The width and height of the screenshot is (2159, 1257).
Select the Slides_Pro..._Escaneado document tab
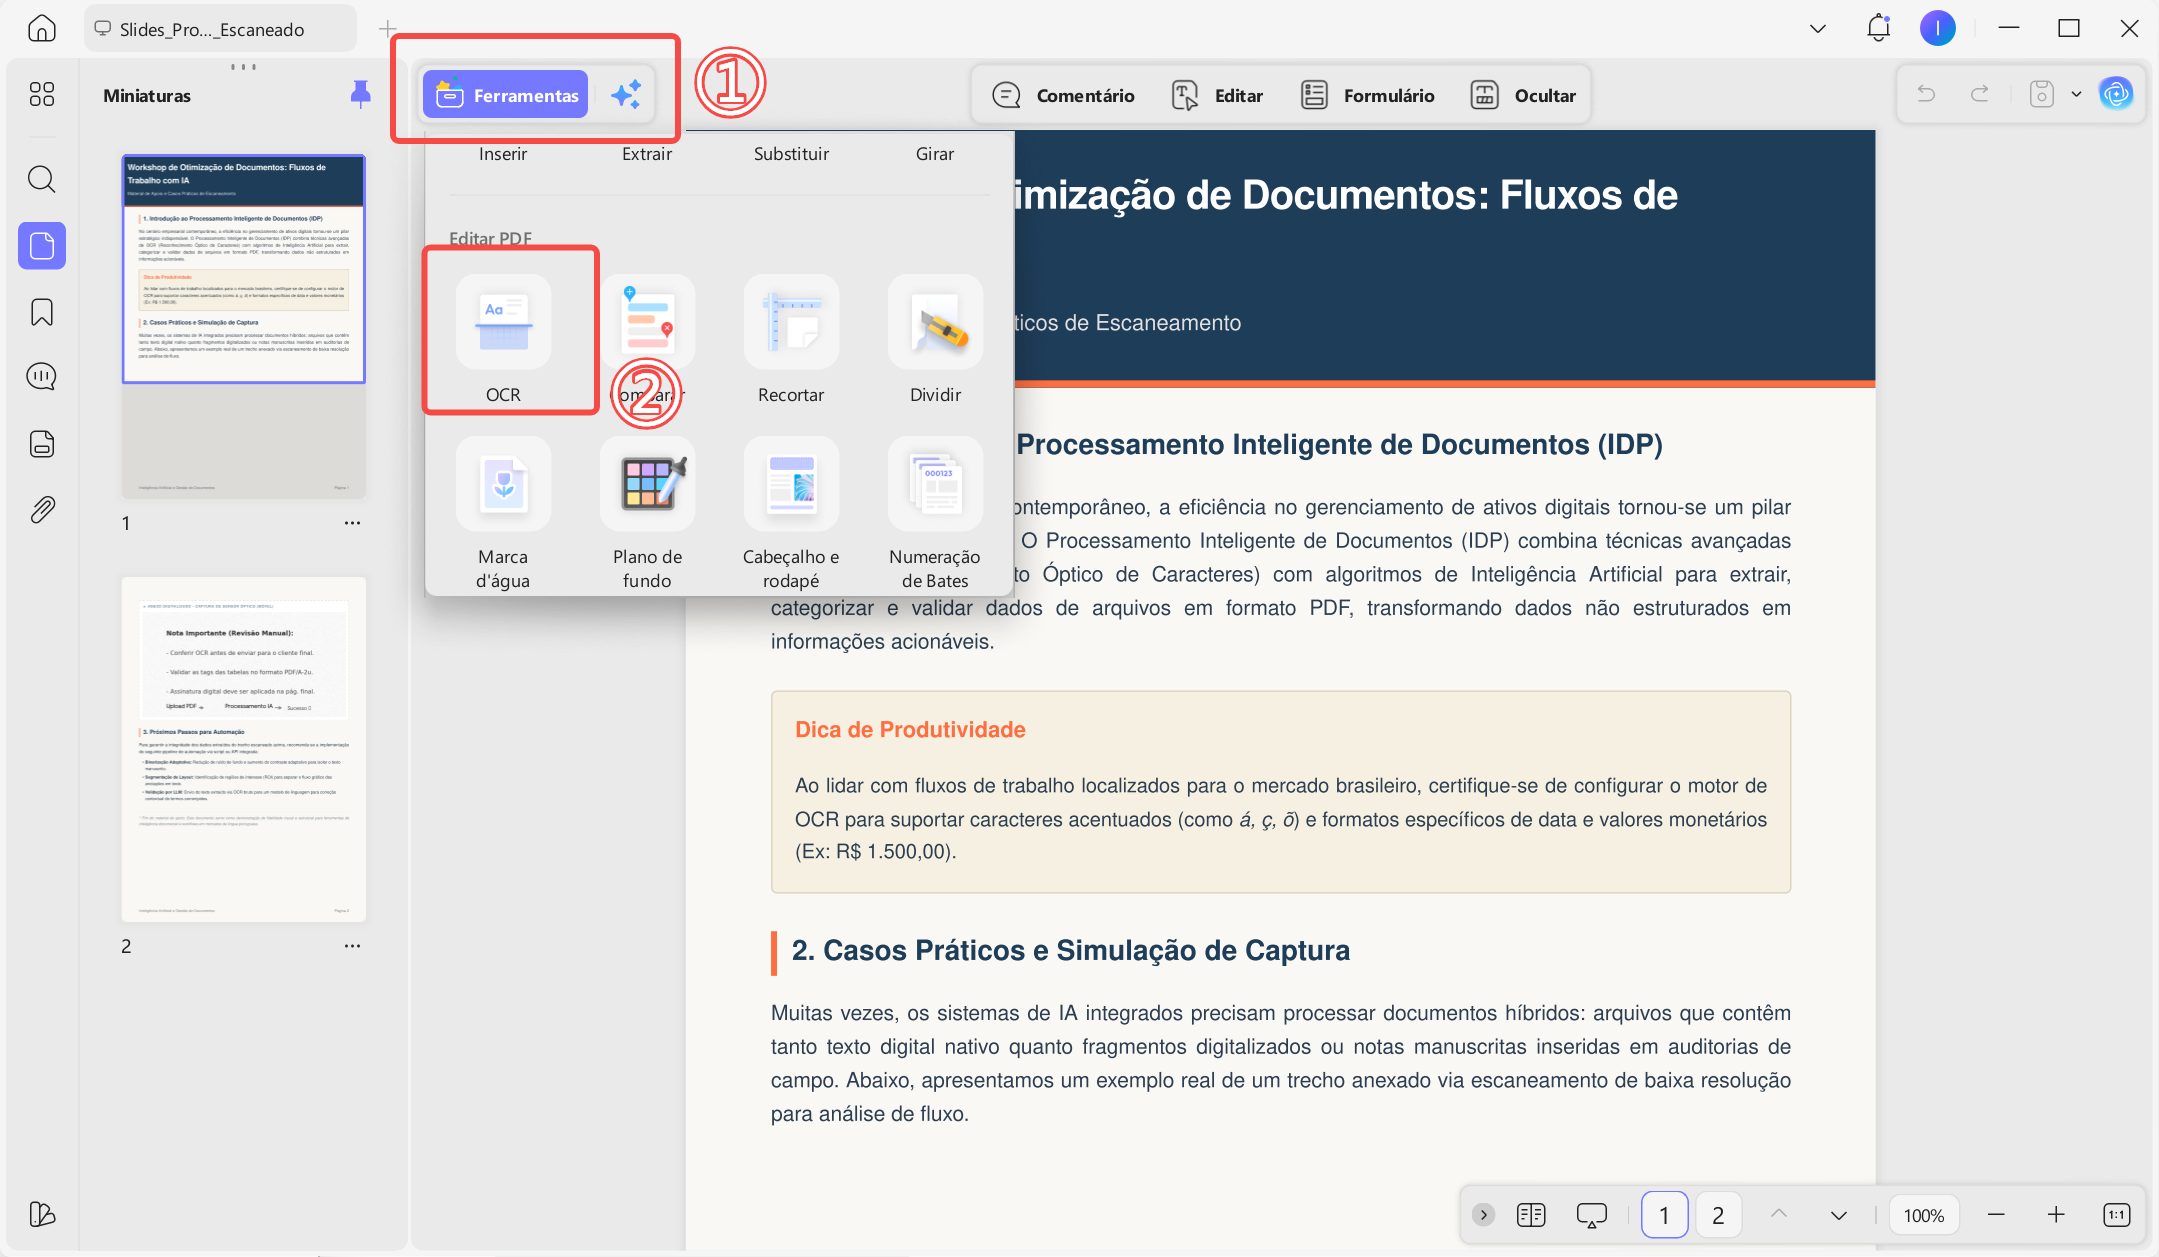220,29
